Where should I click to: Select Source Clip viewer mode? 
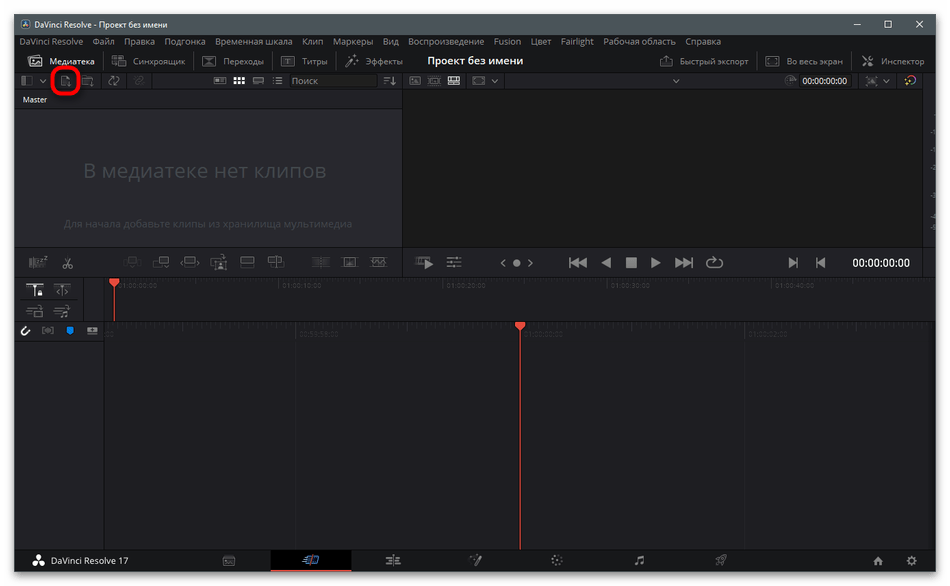(415, 81)
